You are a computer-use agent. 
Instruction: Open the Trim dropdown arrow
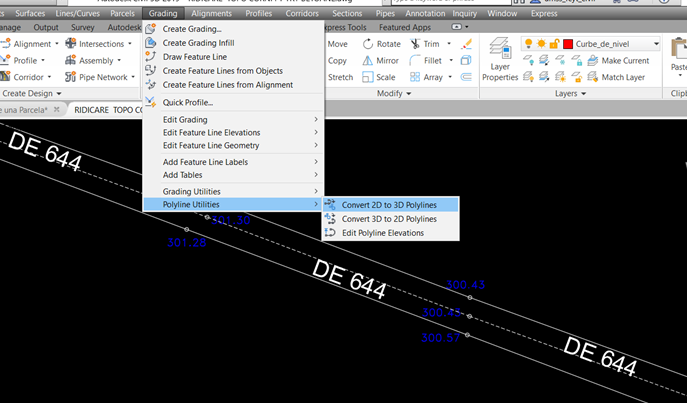[x=449, y=44]
